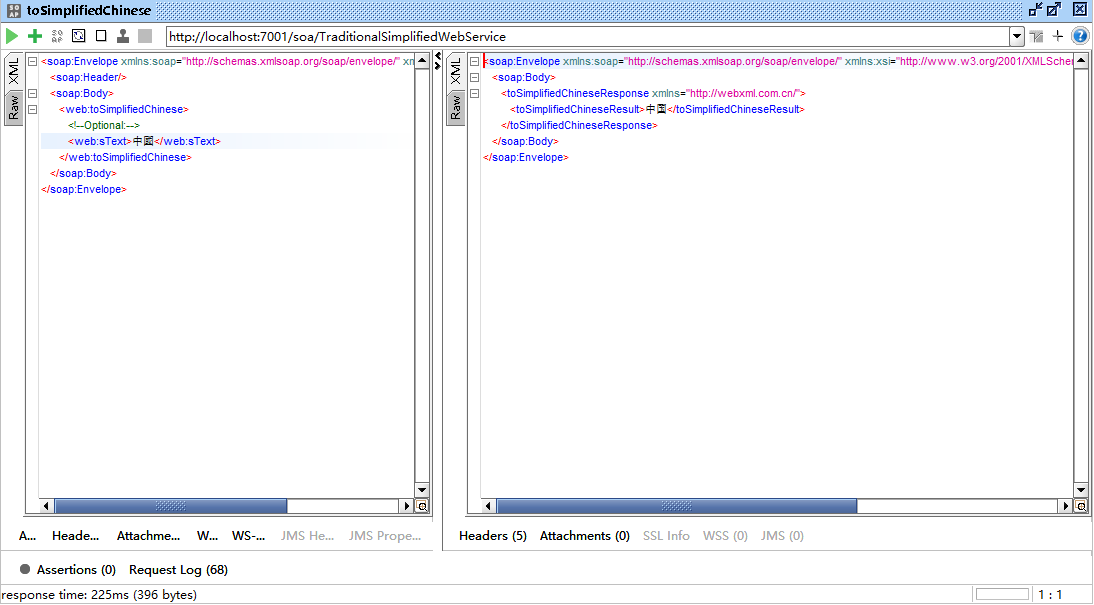
Task: Open the request 'Heade...' tab
Action: point(75,536)
